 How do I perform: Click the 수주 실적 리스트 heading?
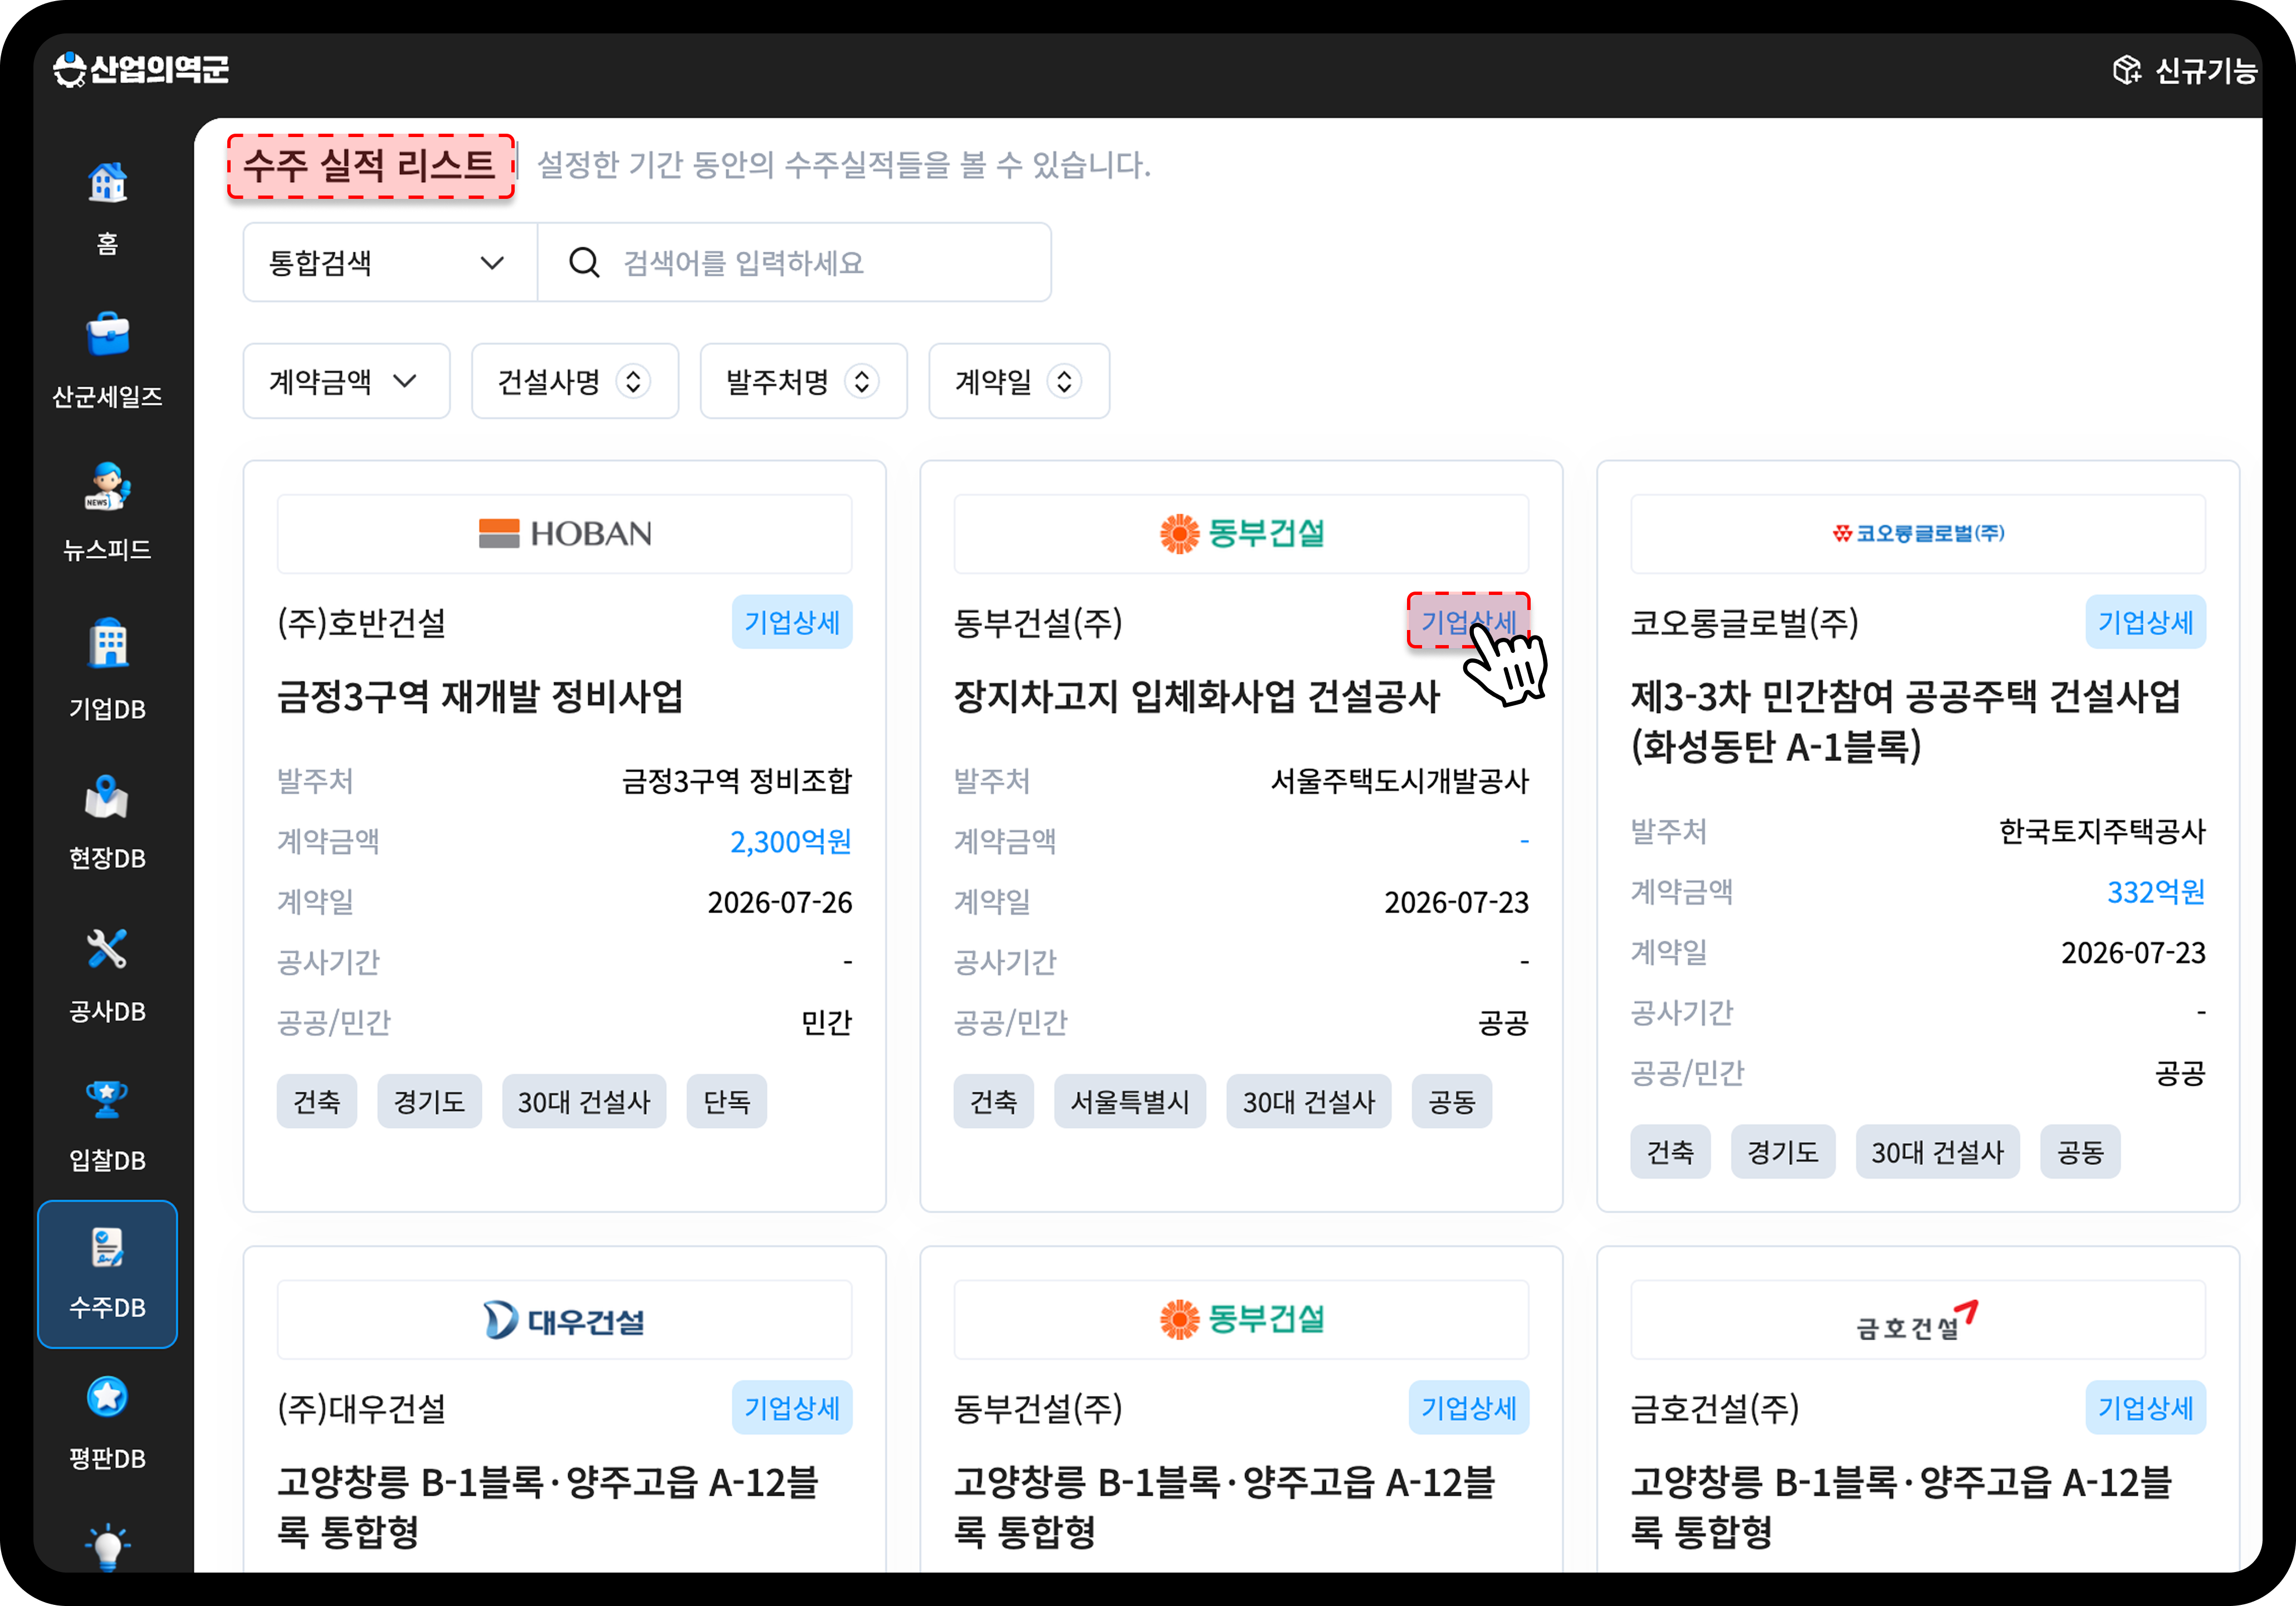370,165
